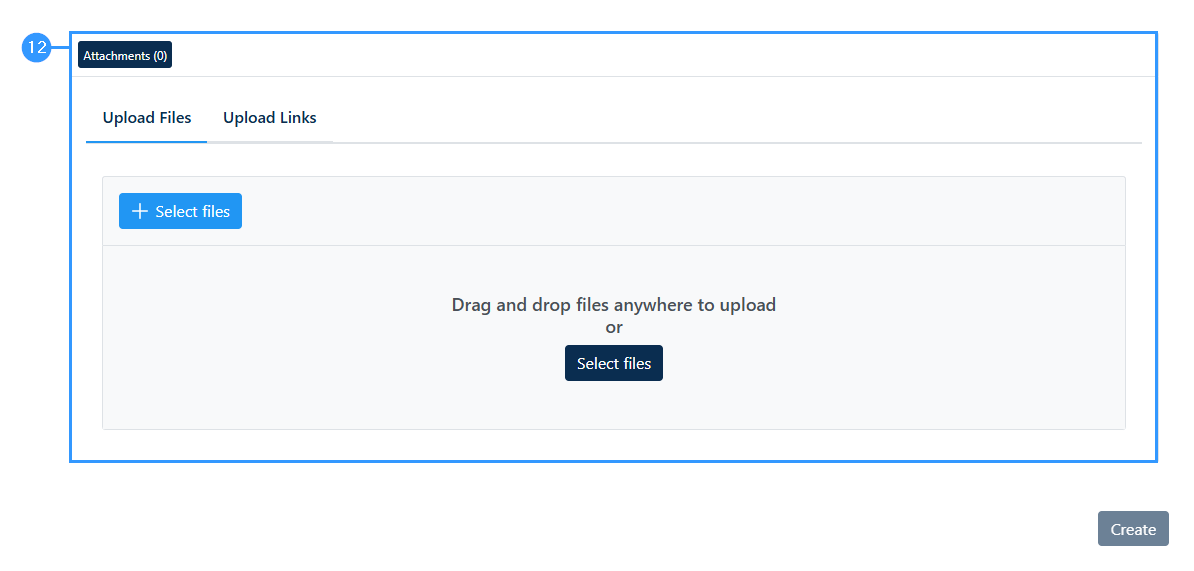
Task: Click the Attachments header bar's empty area
Action: coord(662,55)
